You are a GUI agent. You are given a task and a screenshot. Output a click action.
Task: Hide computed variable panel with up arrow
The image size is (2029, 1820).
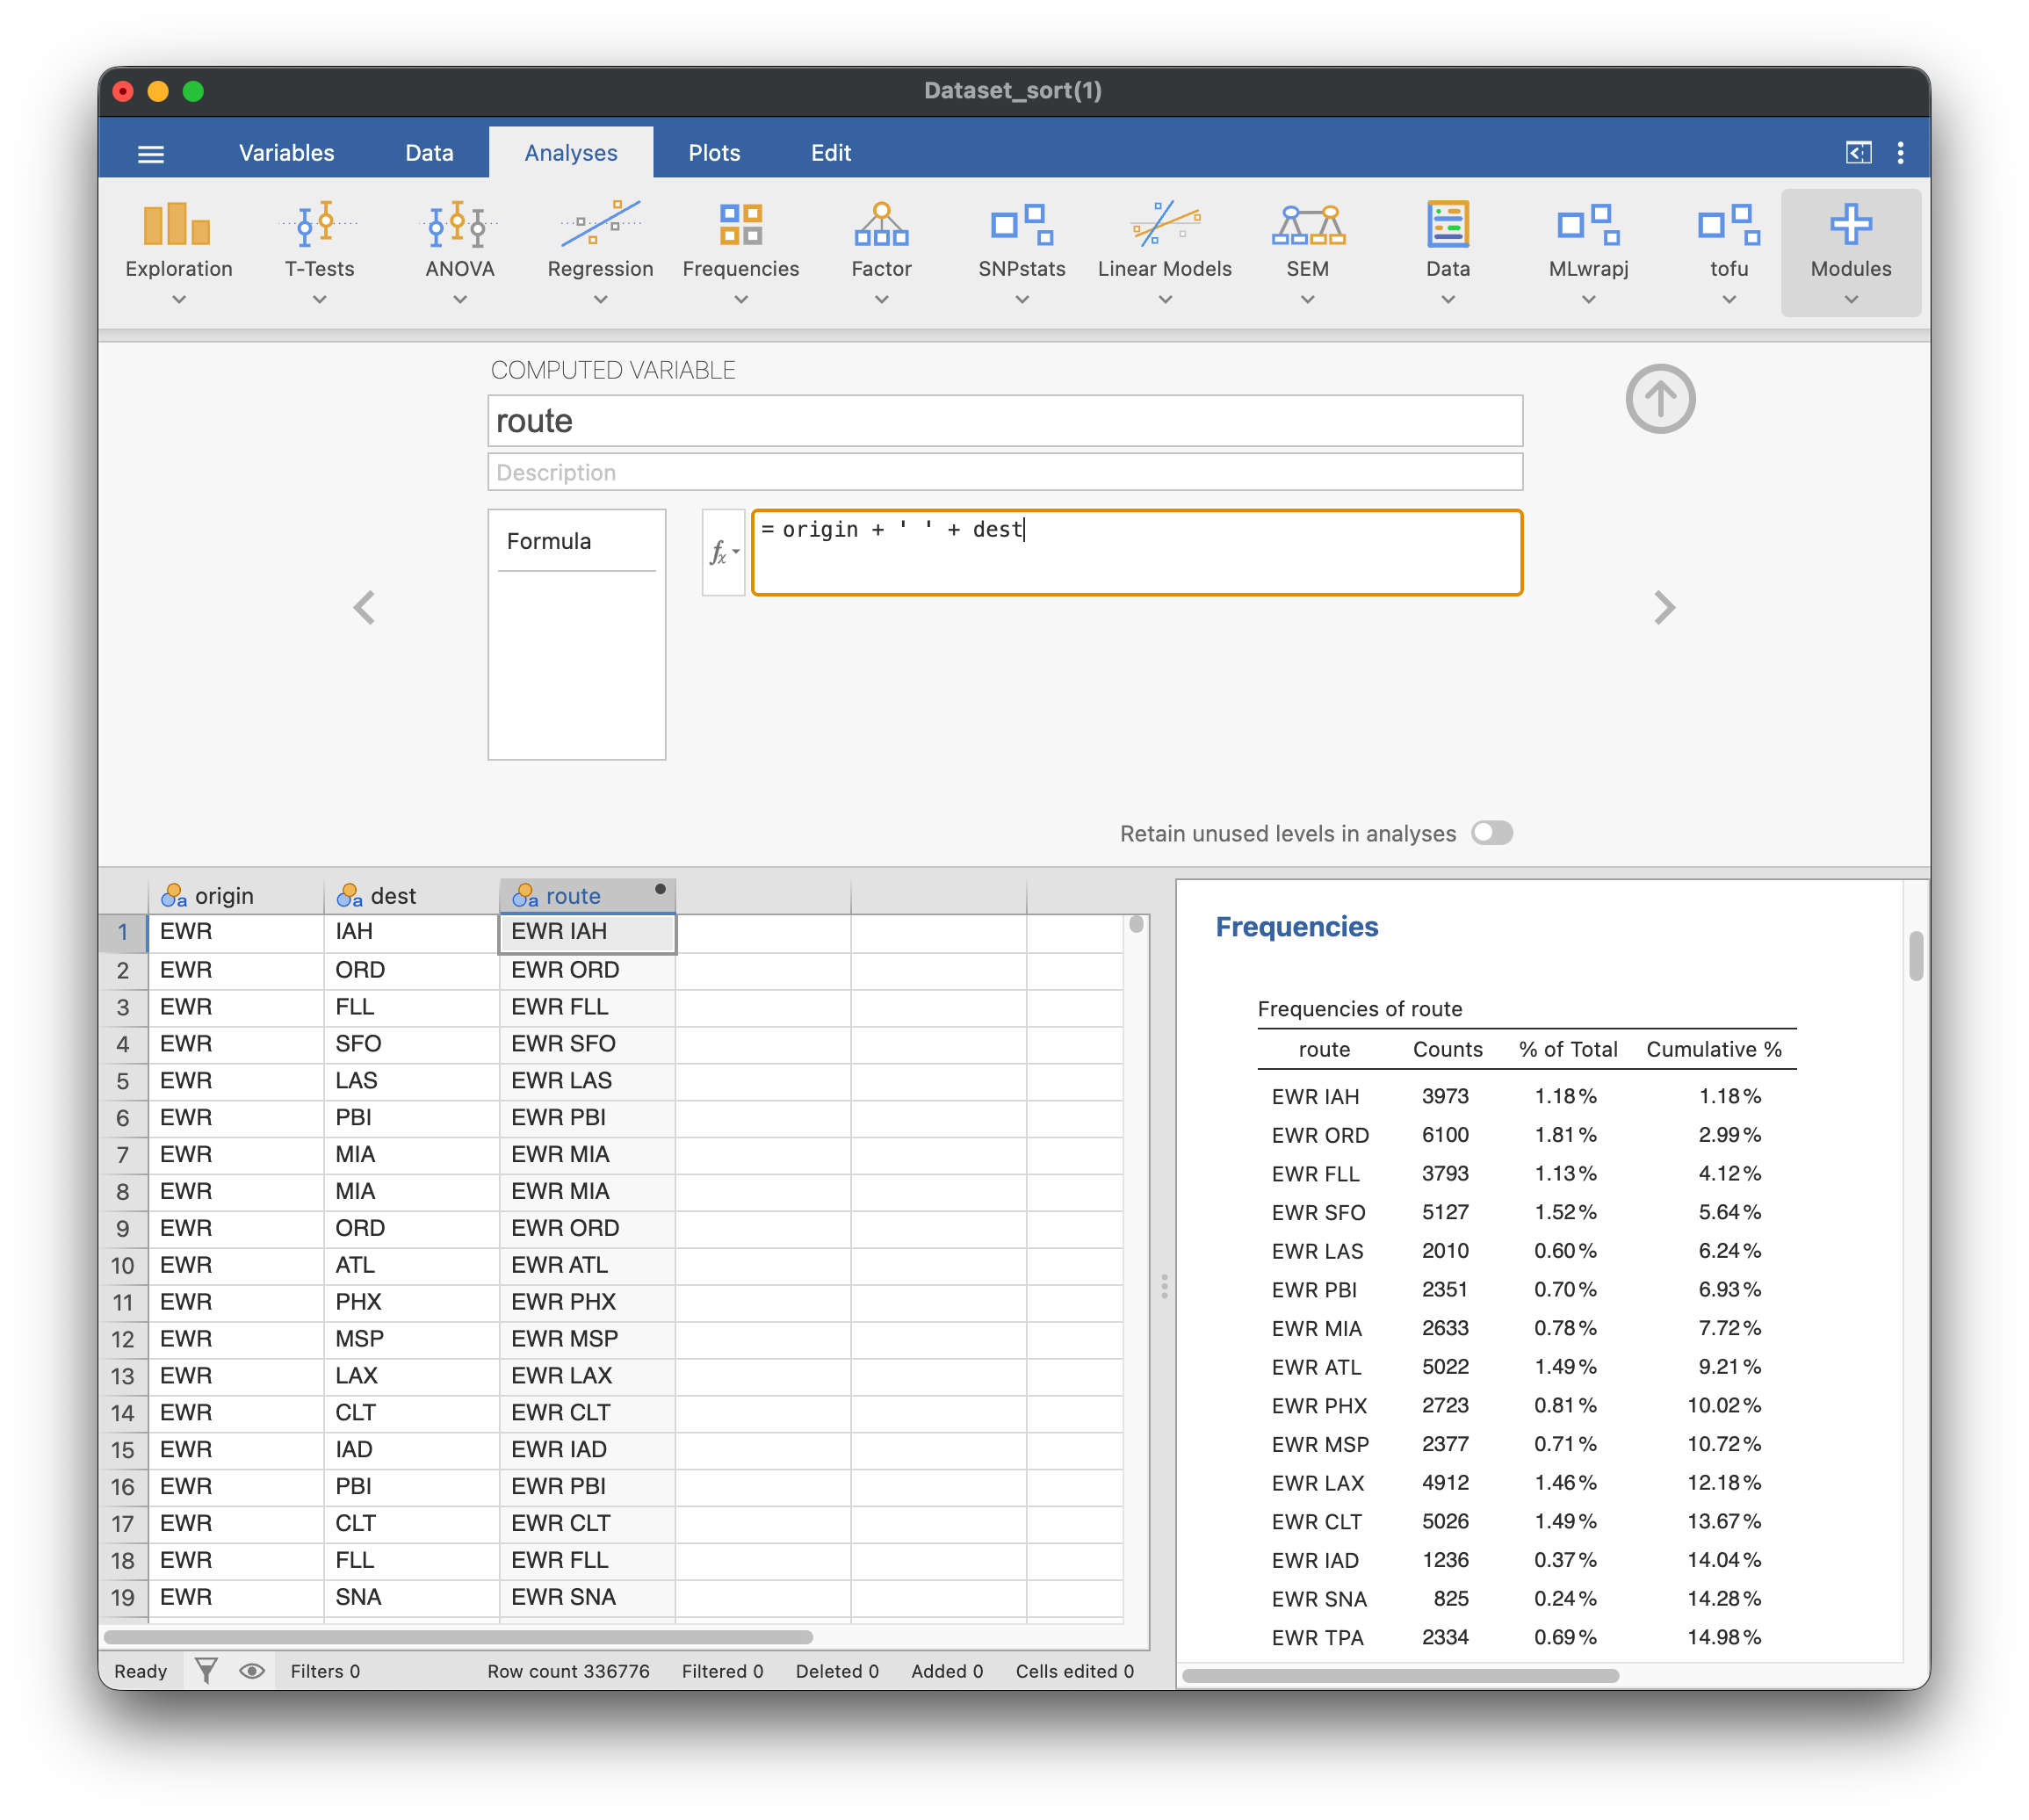coord(1660,398)
